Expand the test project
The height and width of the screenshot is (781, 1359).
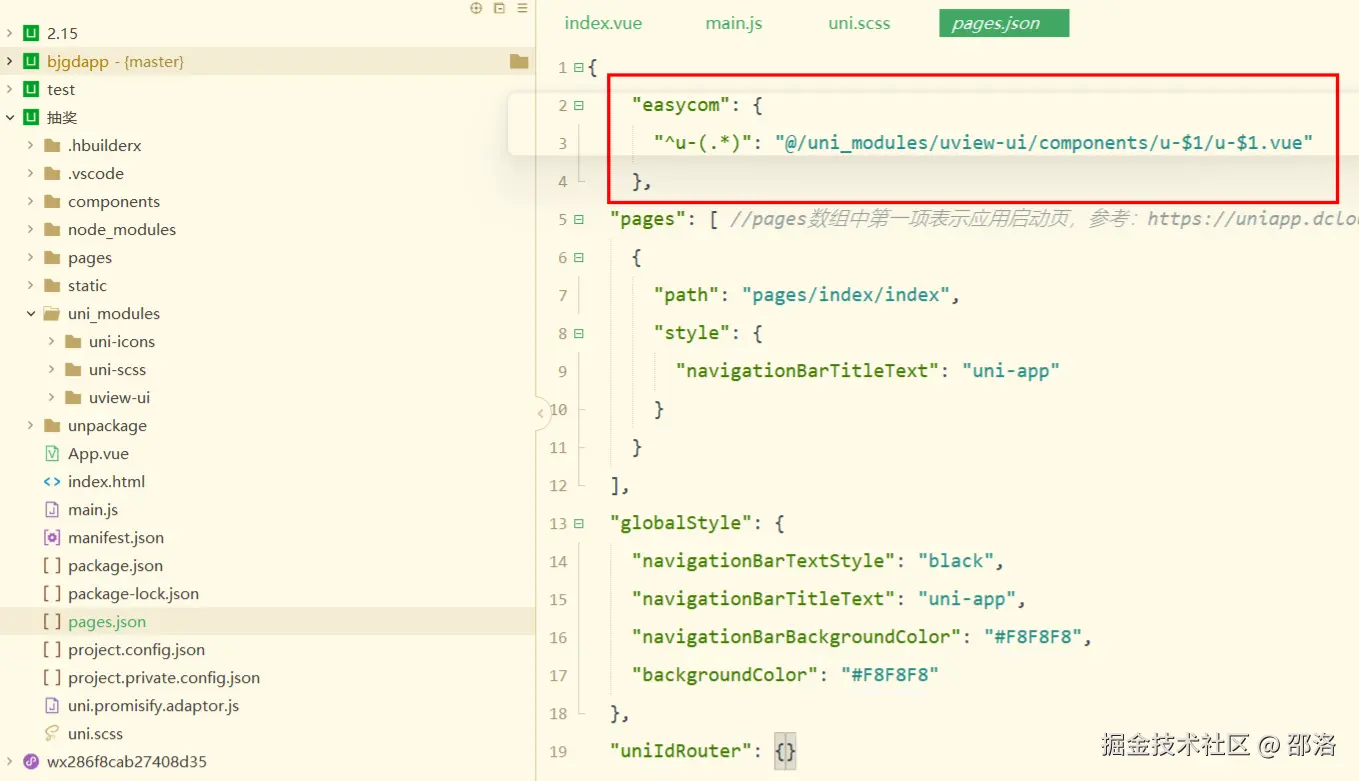coord(10,89)
